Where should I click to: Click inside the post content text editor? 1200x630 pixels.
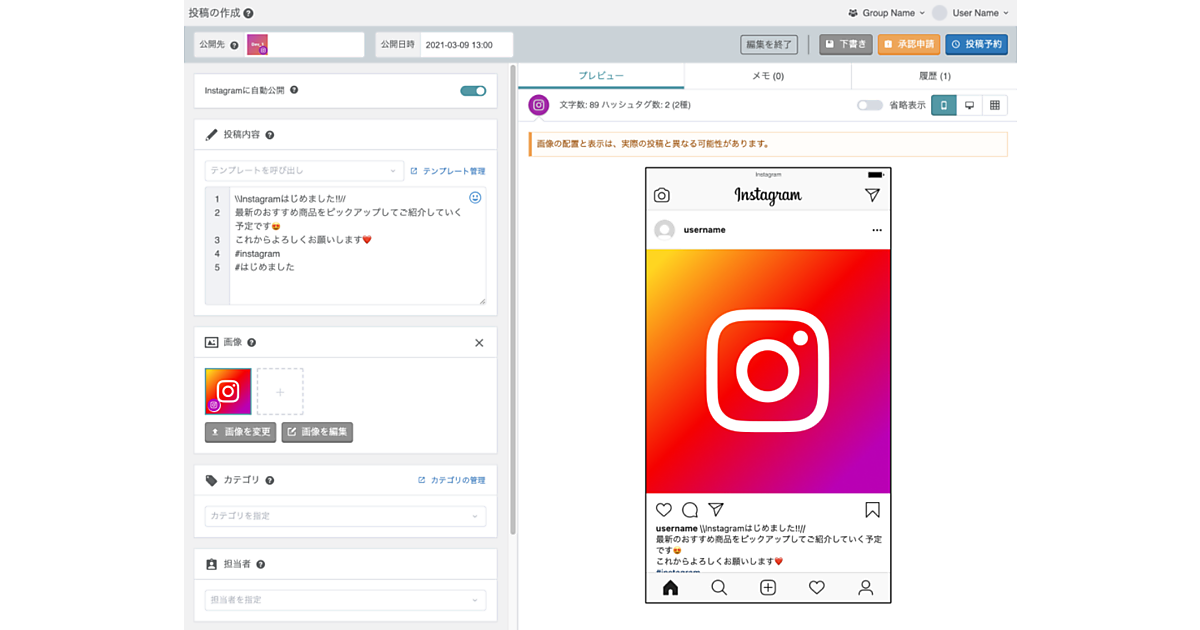coord(345,246)
